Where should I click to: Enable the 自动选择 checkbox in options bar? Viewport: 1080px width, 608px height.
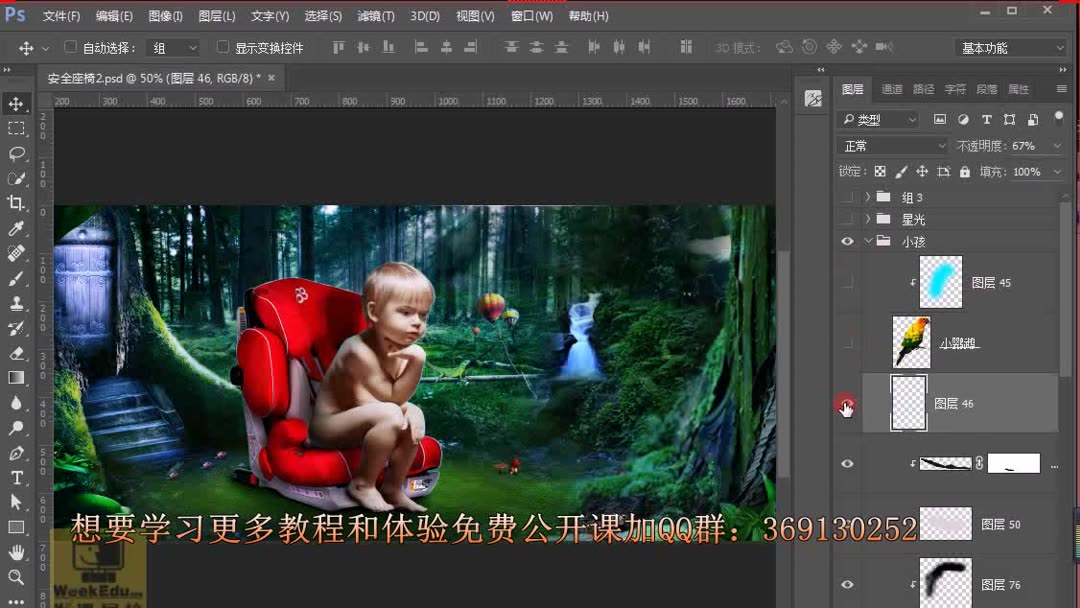click(x=68, y=47)
